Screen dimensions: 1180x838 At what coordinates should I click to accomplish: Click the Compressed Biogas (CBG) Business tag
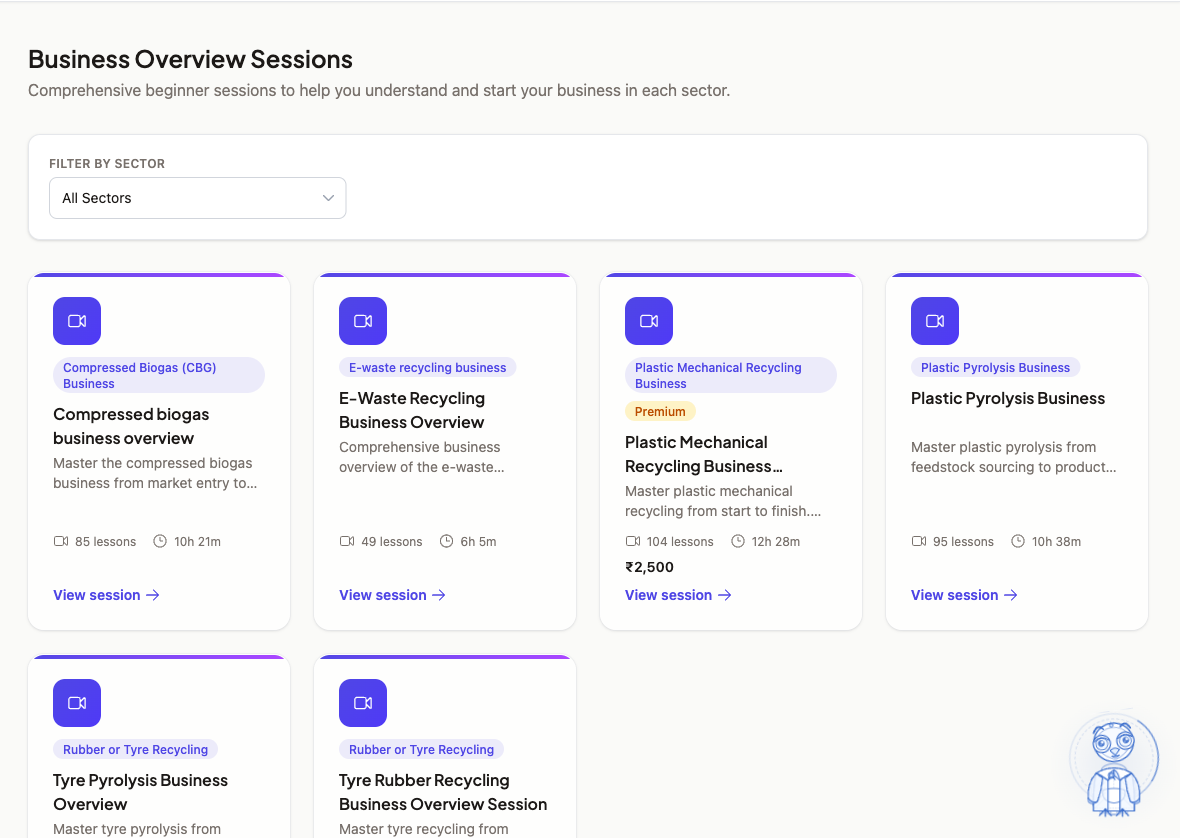click(159, 375)
